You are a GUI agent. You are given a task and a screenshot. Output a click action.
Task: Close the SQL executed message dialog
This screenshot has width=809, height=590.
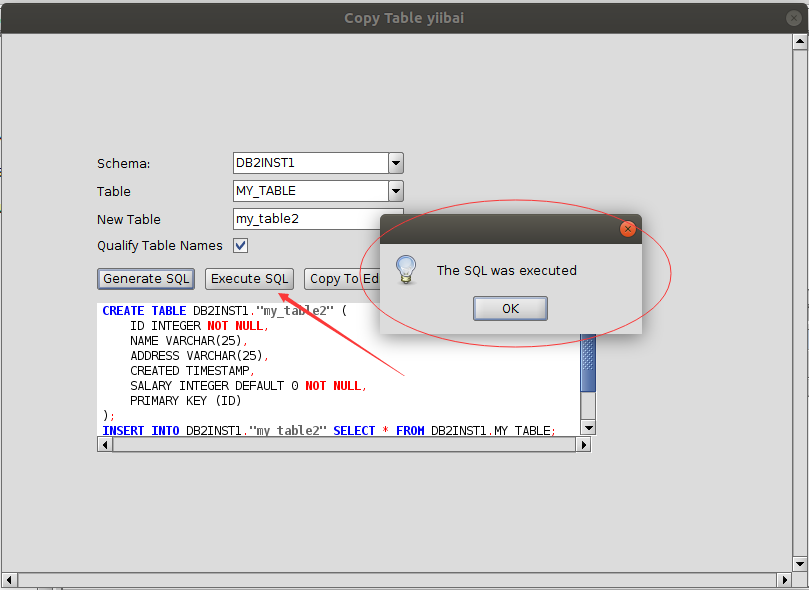pos(627,229)
